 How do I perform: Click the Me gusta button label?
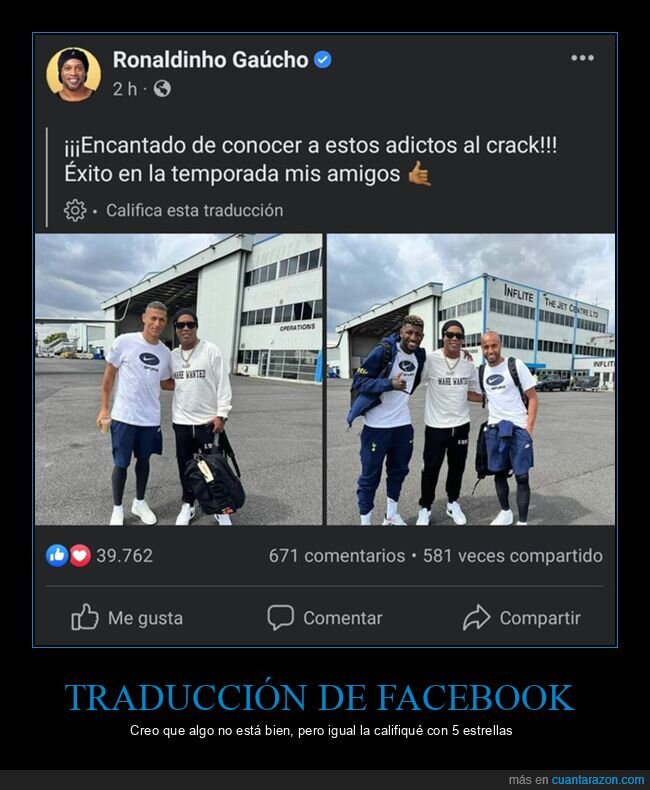tap(145, 618)
